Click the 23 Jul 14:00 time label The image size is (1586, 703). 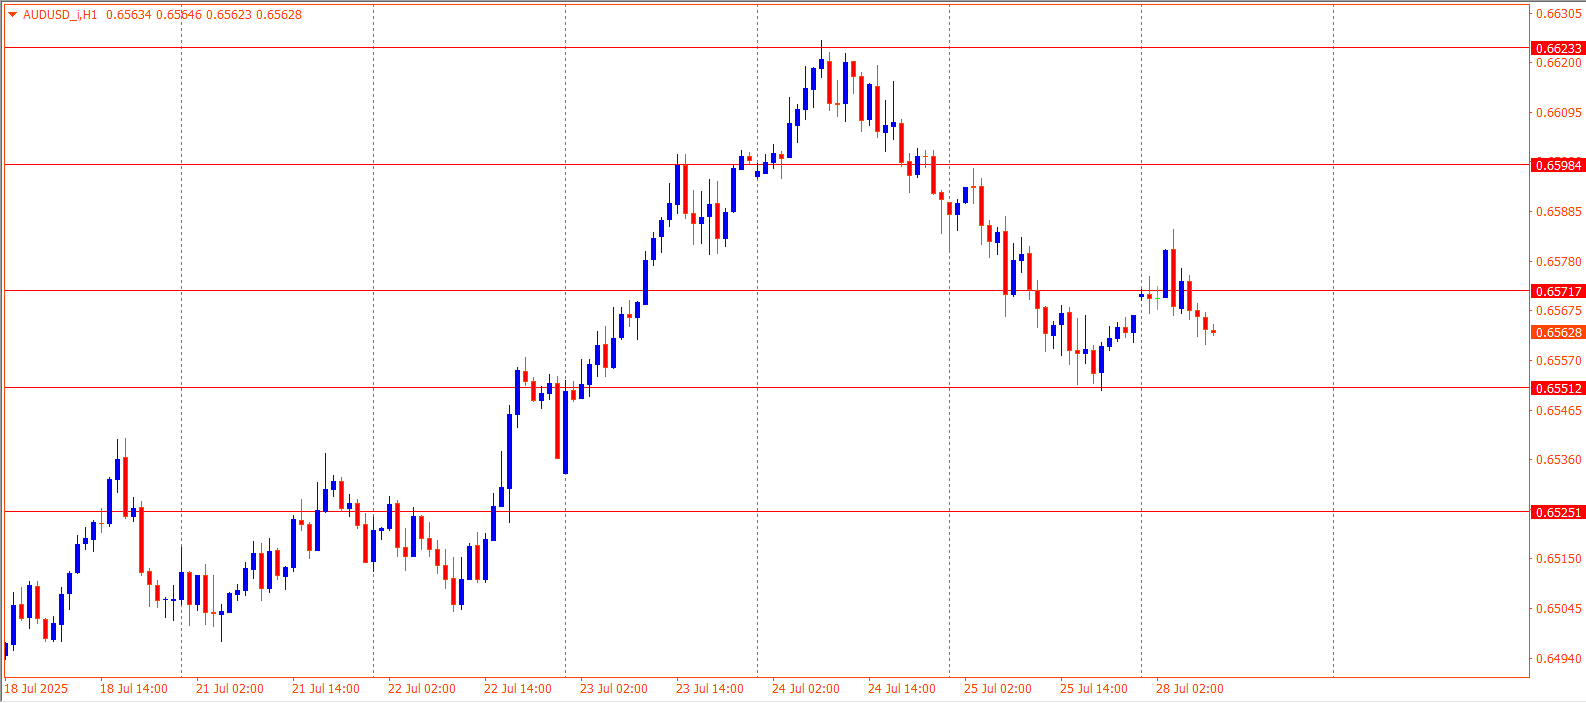710,689
